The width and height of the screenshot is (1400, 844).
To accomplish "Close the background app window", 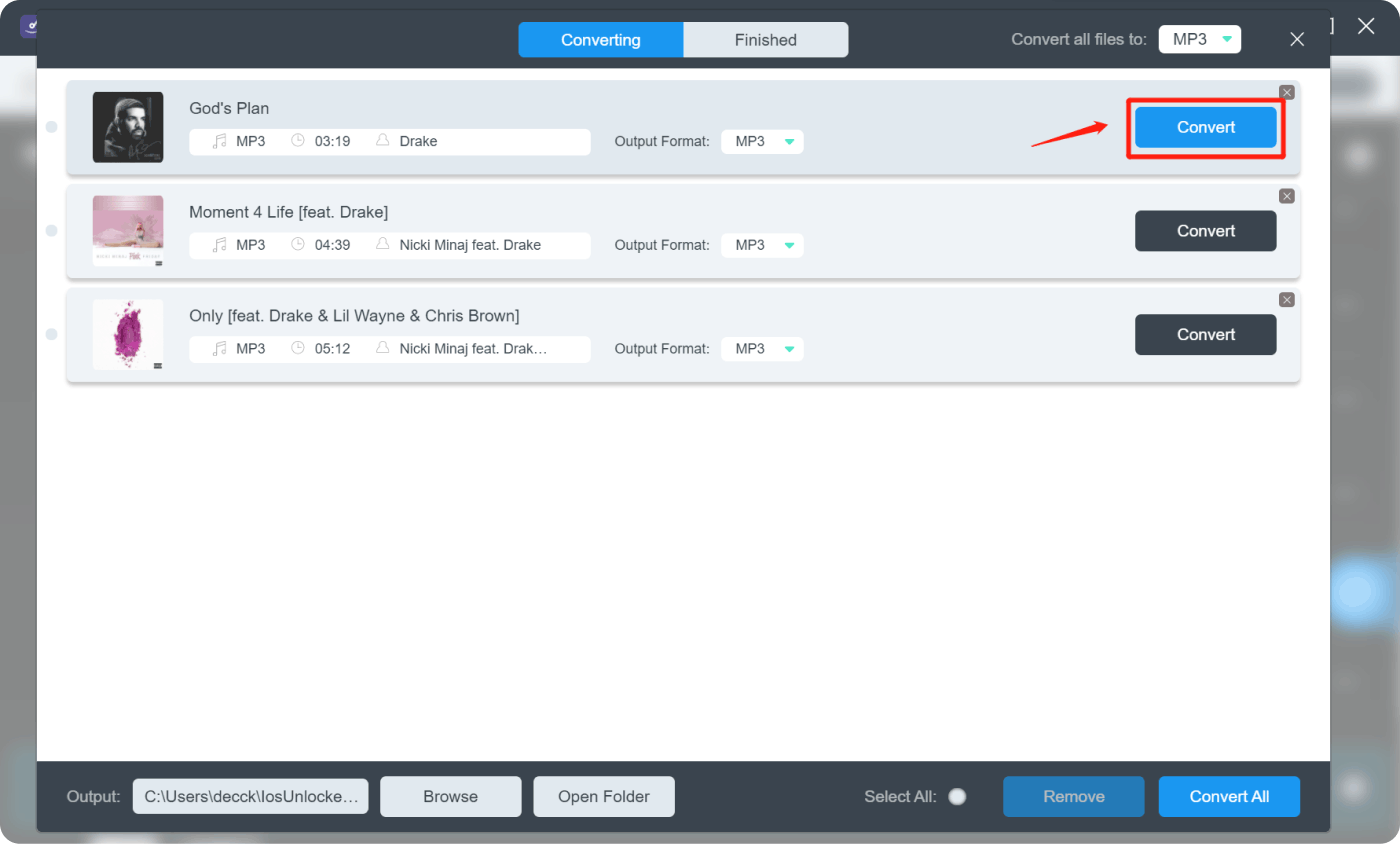I will click(x=1366, y=26).
